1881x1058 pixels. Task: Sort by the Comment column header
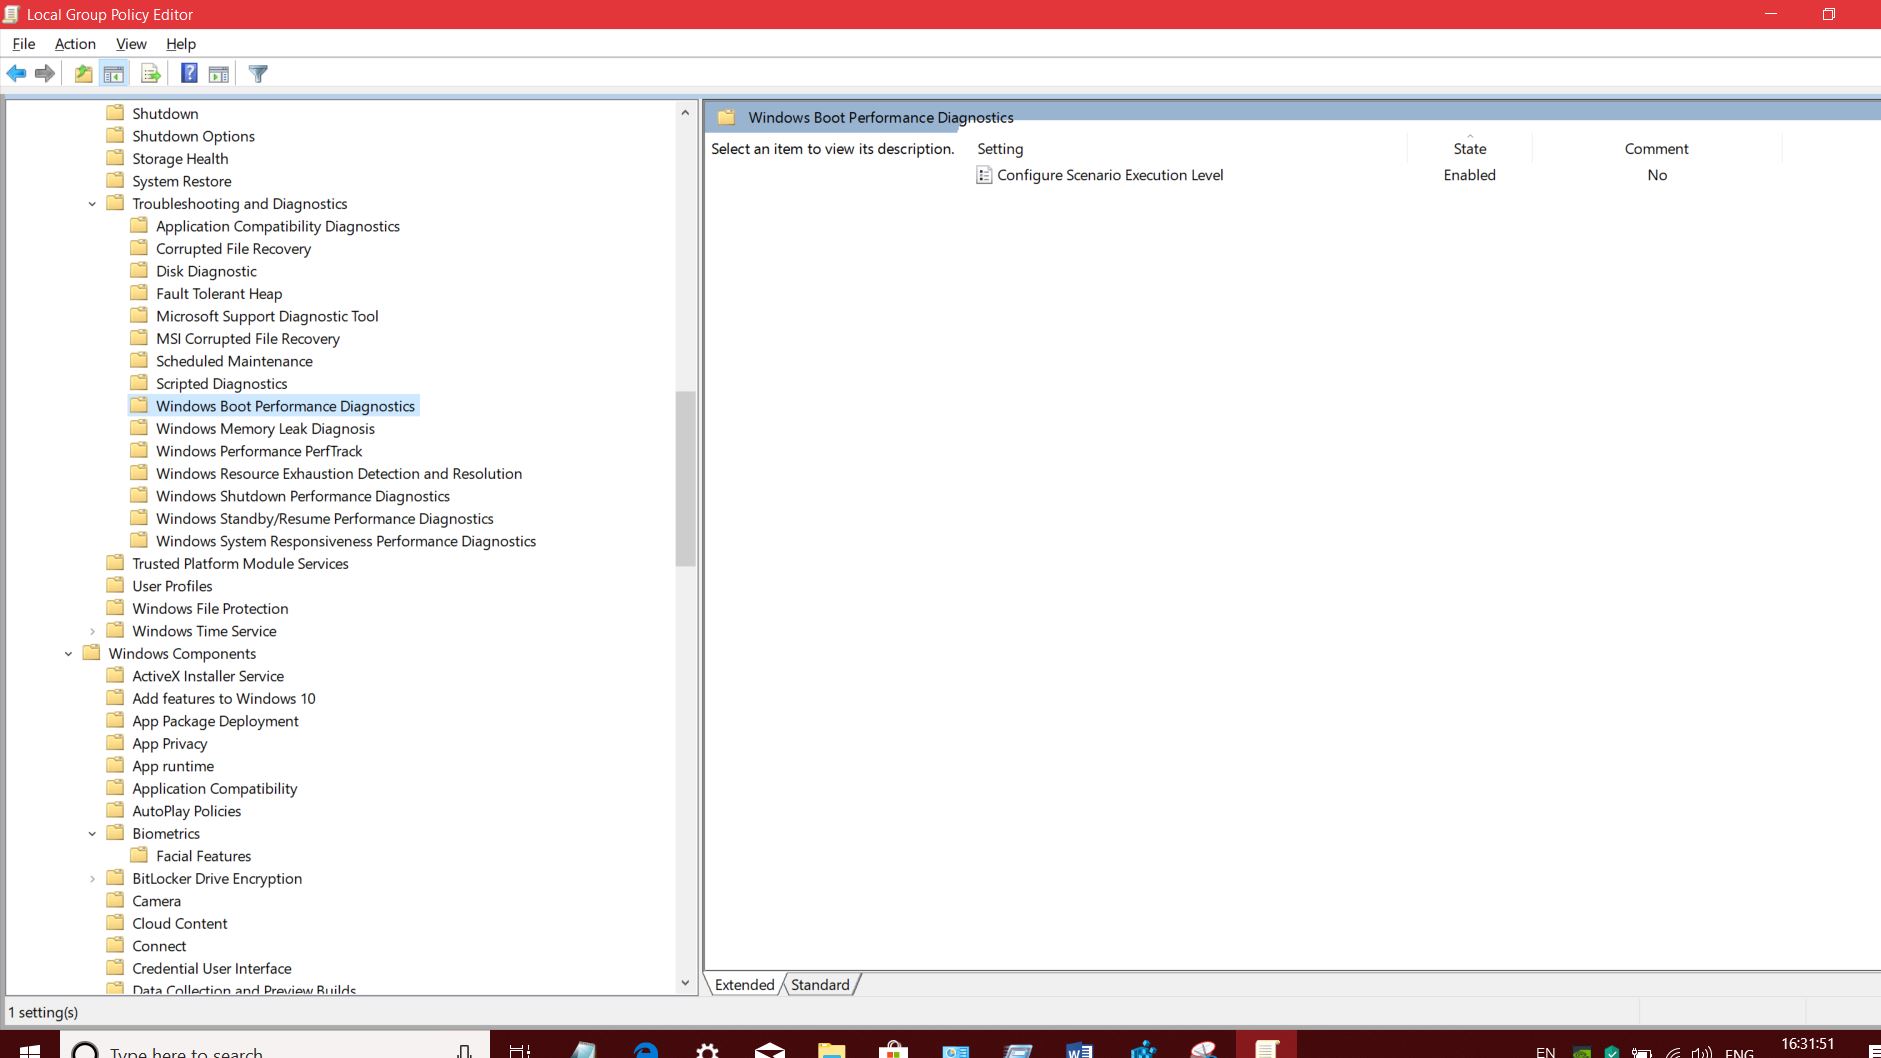(1656, 149)
